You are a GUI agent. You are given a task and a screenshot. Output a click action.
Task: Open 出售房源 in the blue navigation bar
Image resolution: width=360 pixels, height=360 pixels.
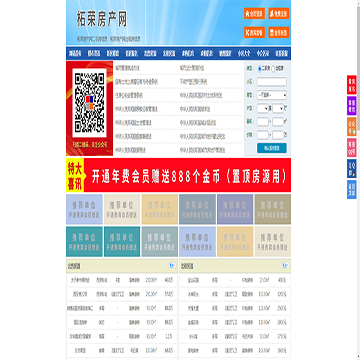tap(150, 53)
